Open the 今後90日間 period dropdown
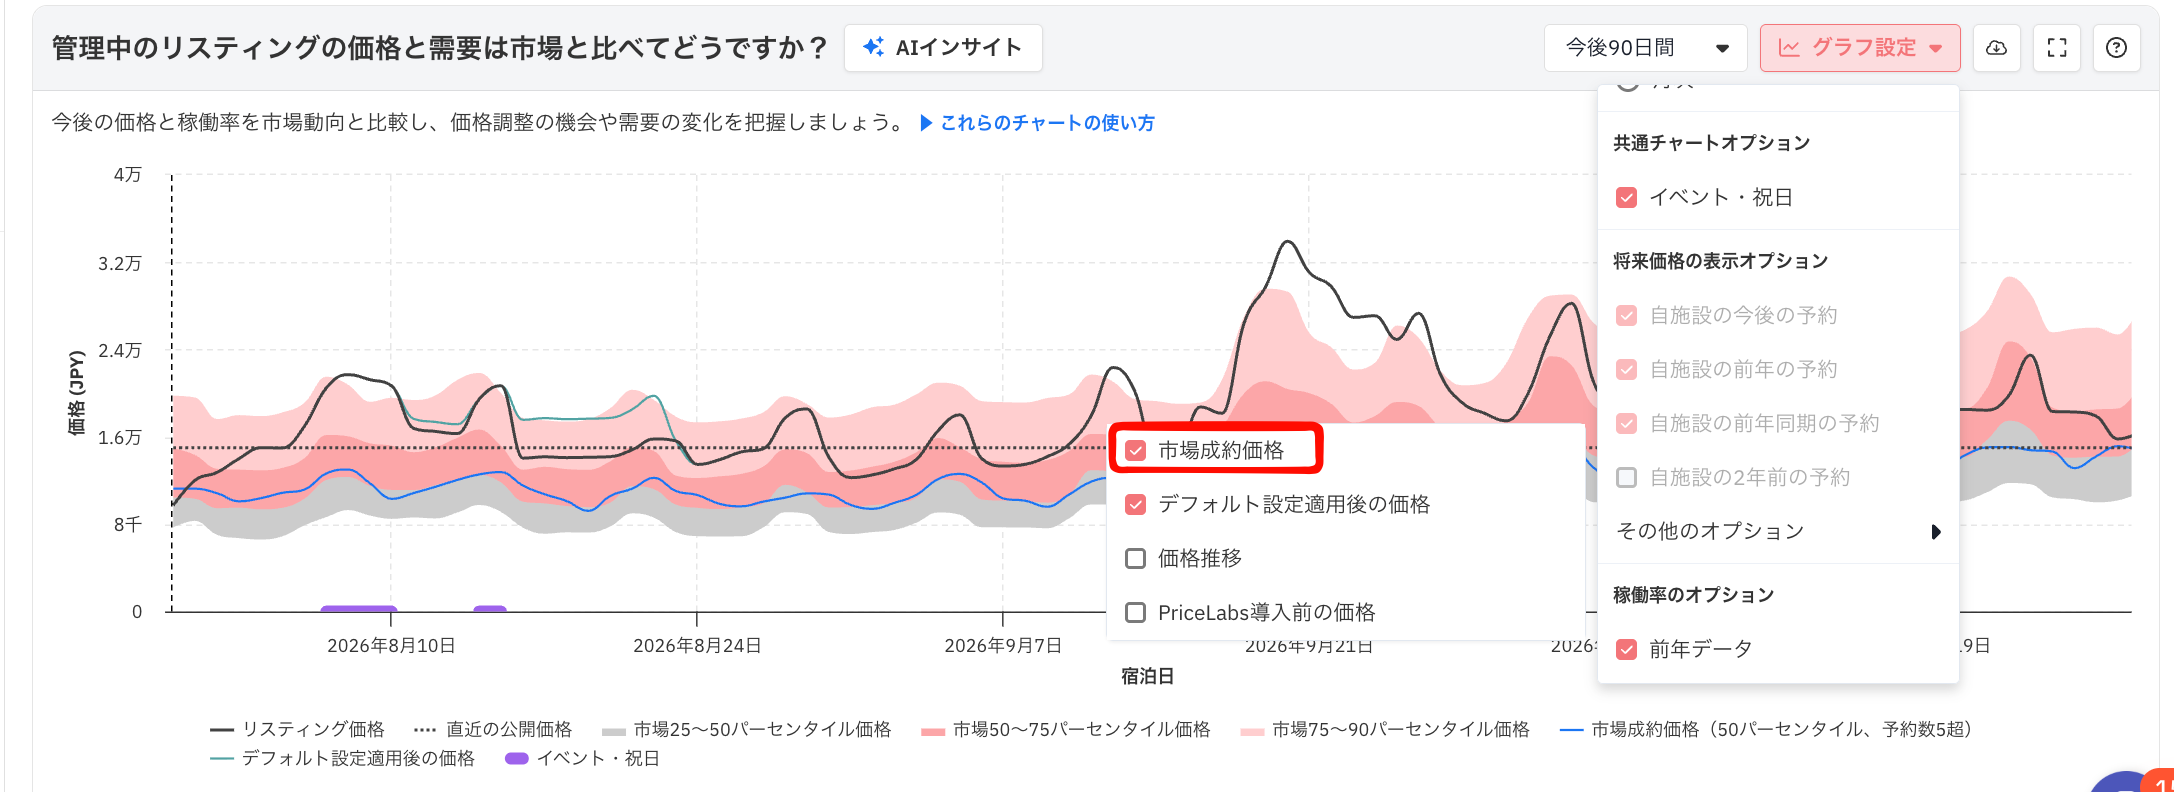Image resolution: width=2174 pixels, height=792 pixels. (x=1645, y=48)
